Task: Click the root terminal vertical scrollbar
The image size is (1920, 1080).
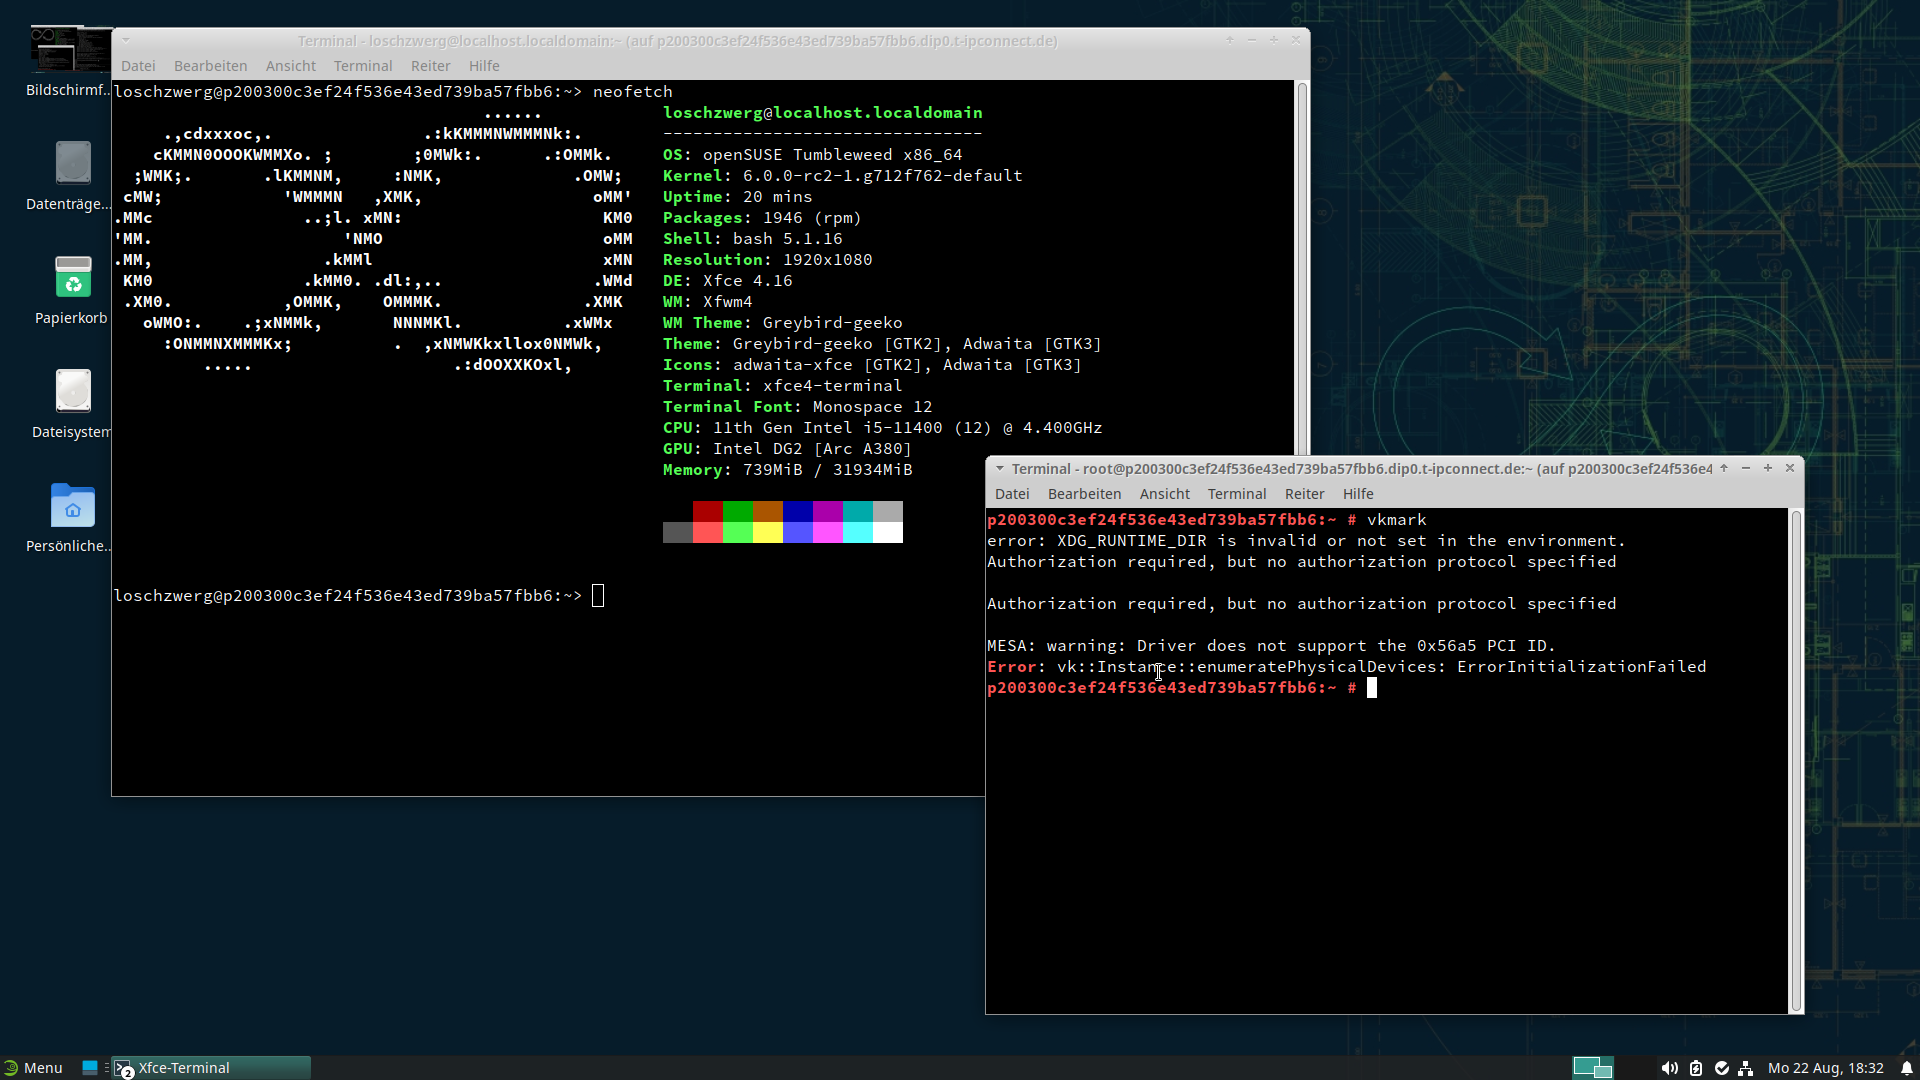Action: tap(1796, 760)
